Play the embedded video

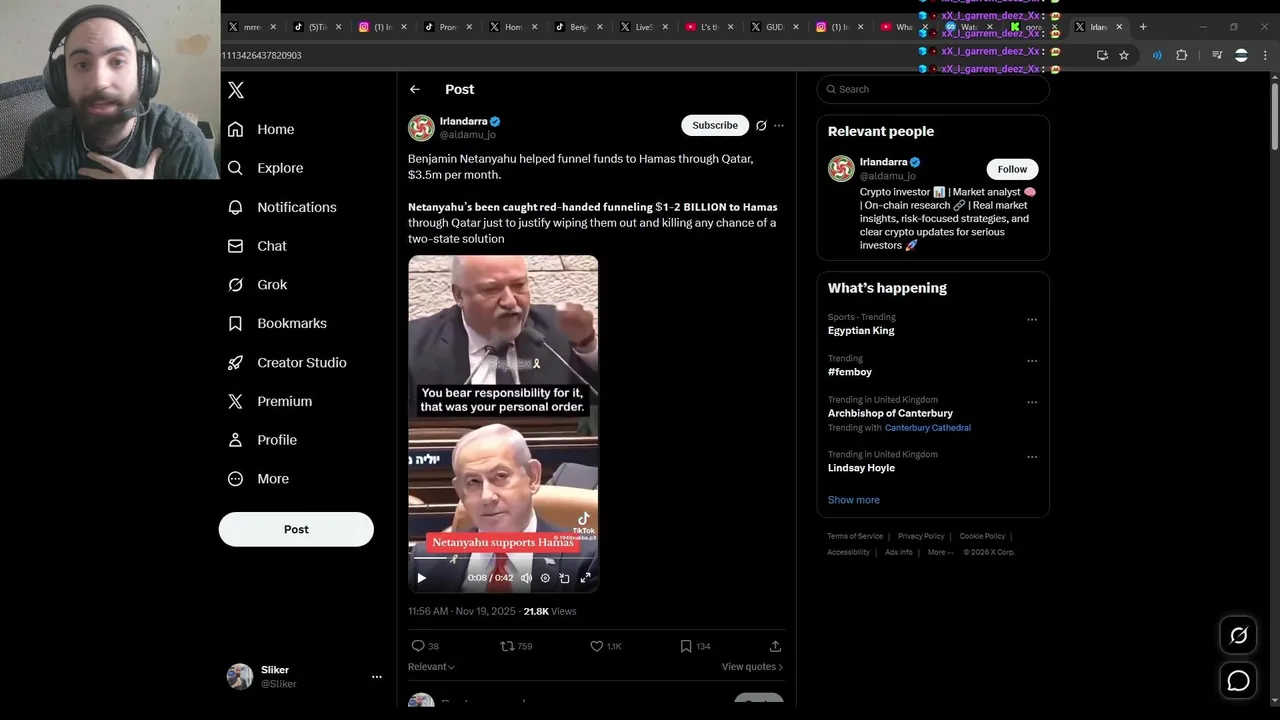(421, 578)
